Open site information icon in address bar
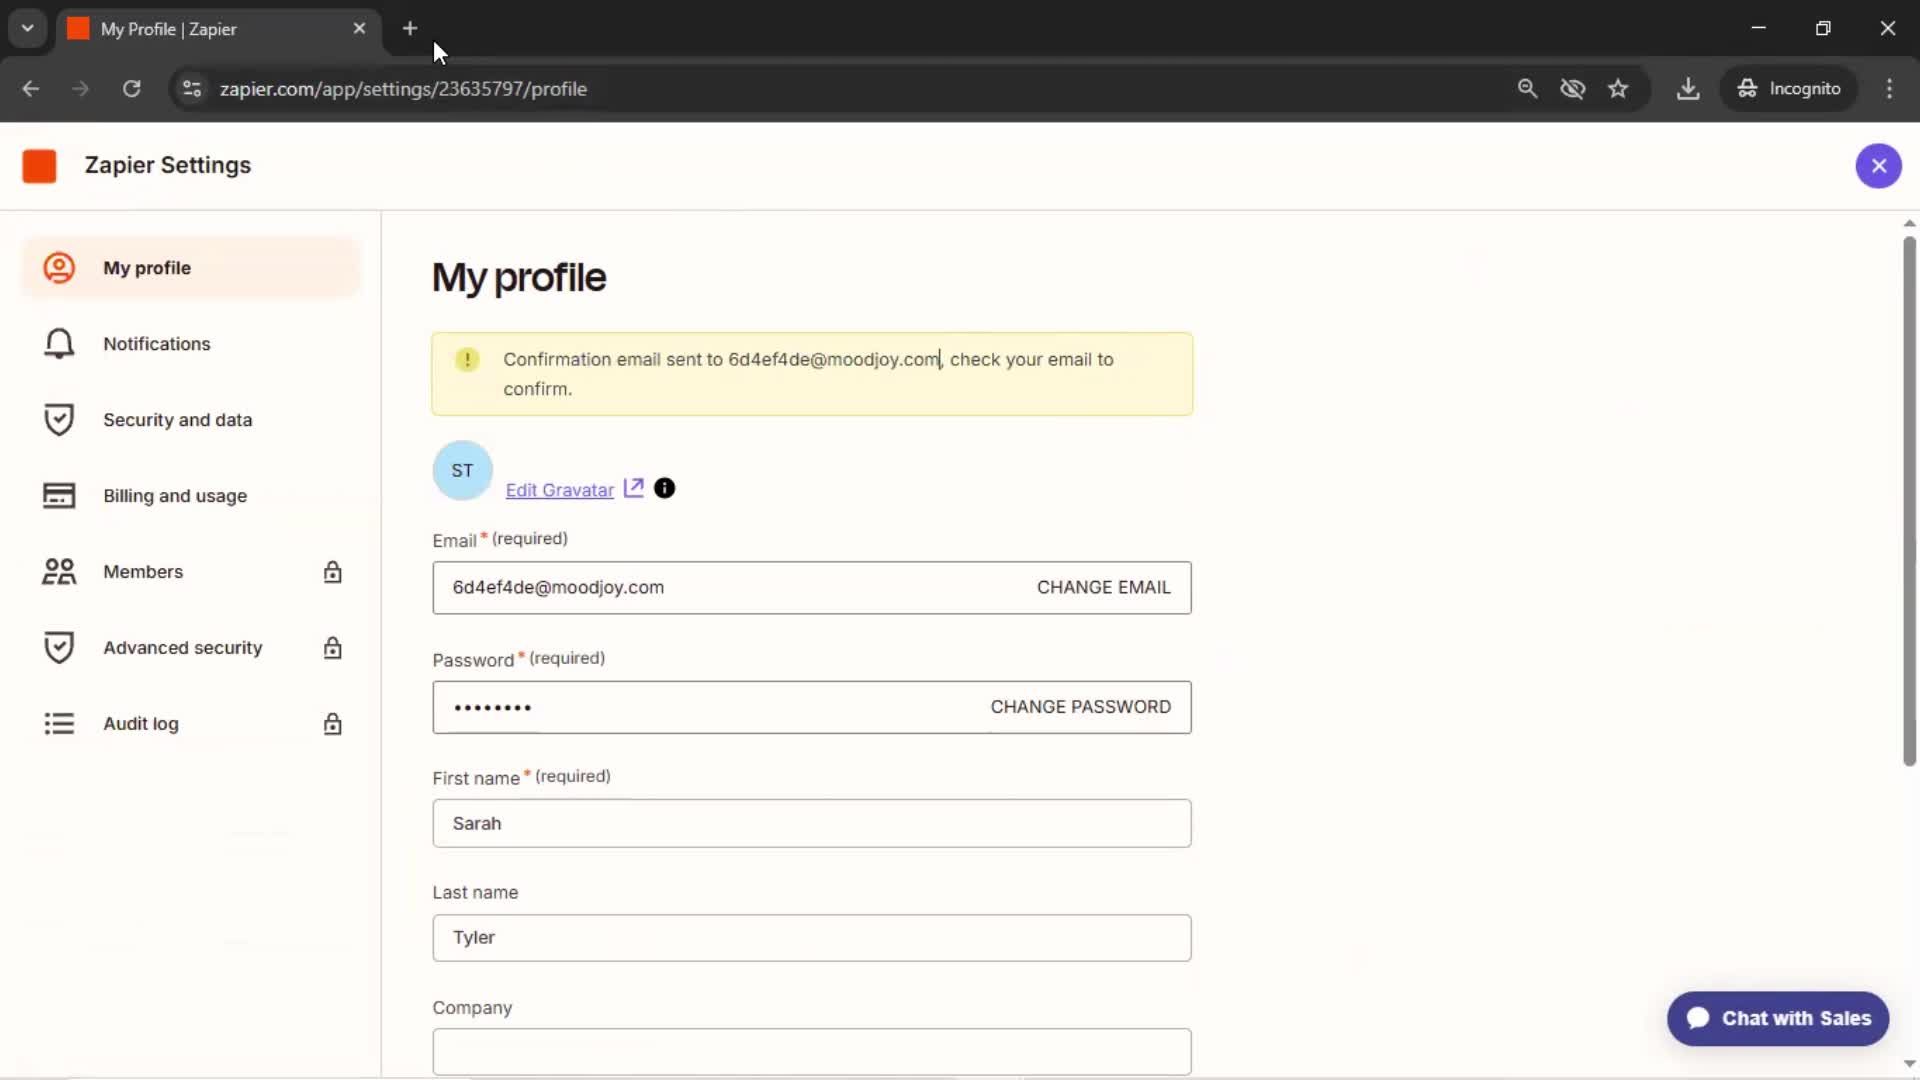 (191, 89)
